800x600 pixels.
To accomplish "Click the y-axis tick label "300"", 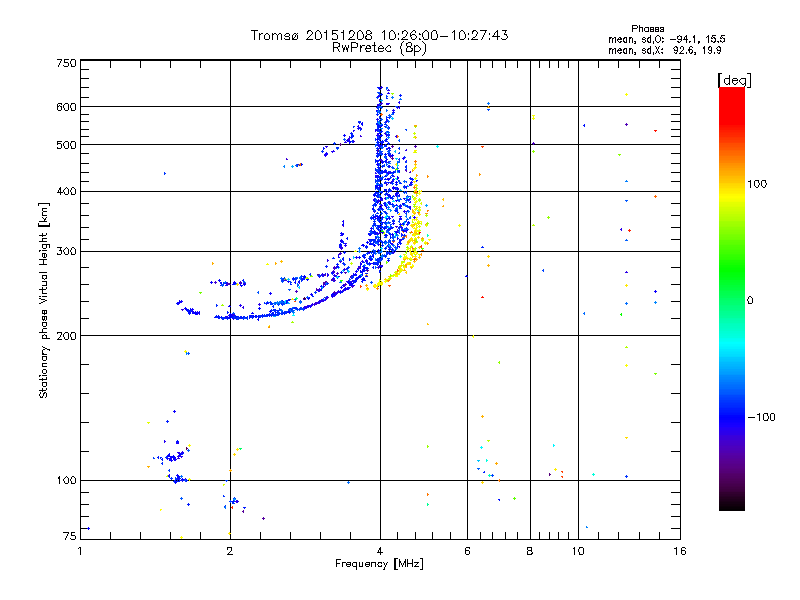I will [66, 251].
